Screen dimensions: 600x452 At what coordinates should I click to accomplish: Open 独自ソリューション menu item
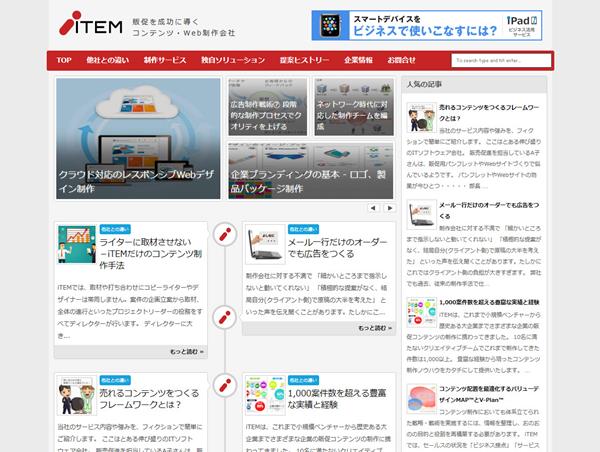tap(233, 60)
